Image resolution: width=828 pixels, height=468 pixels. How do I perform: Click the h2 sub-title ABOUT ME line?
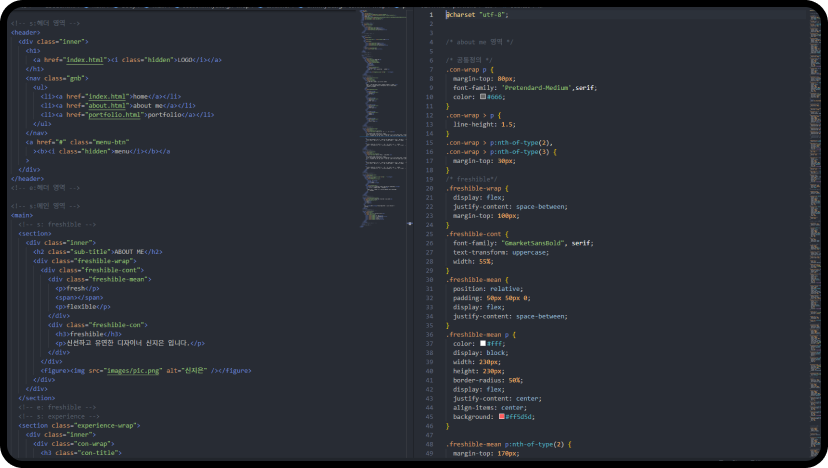[x=98, y=252]
